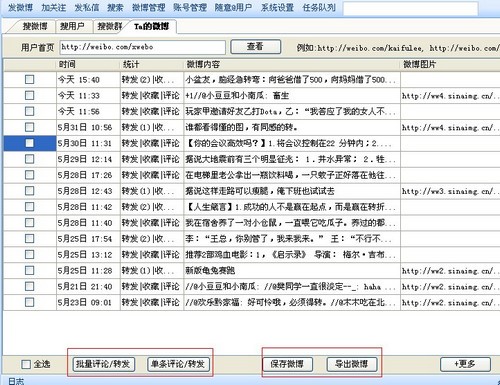The width and height of the screenshot is (500, 385).
Task: Select the post 据说大地震前有三个明显征兆
Action: pyautogui.click(x=292, y=159)
